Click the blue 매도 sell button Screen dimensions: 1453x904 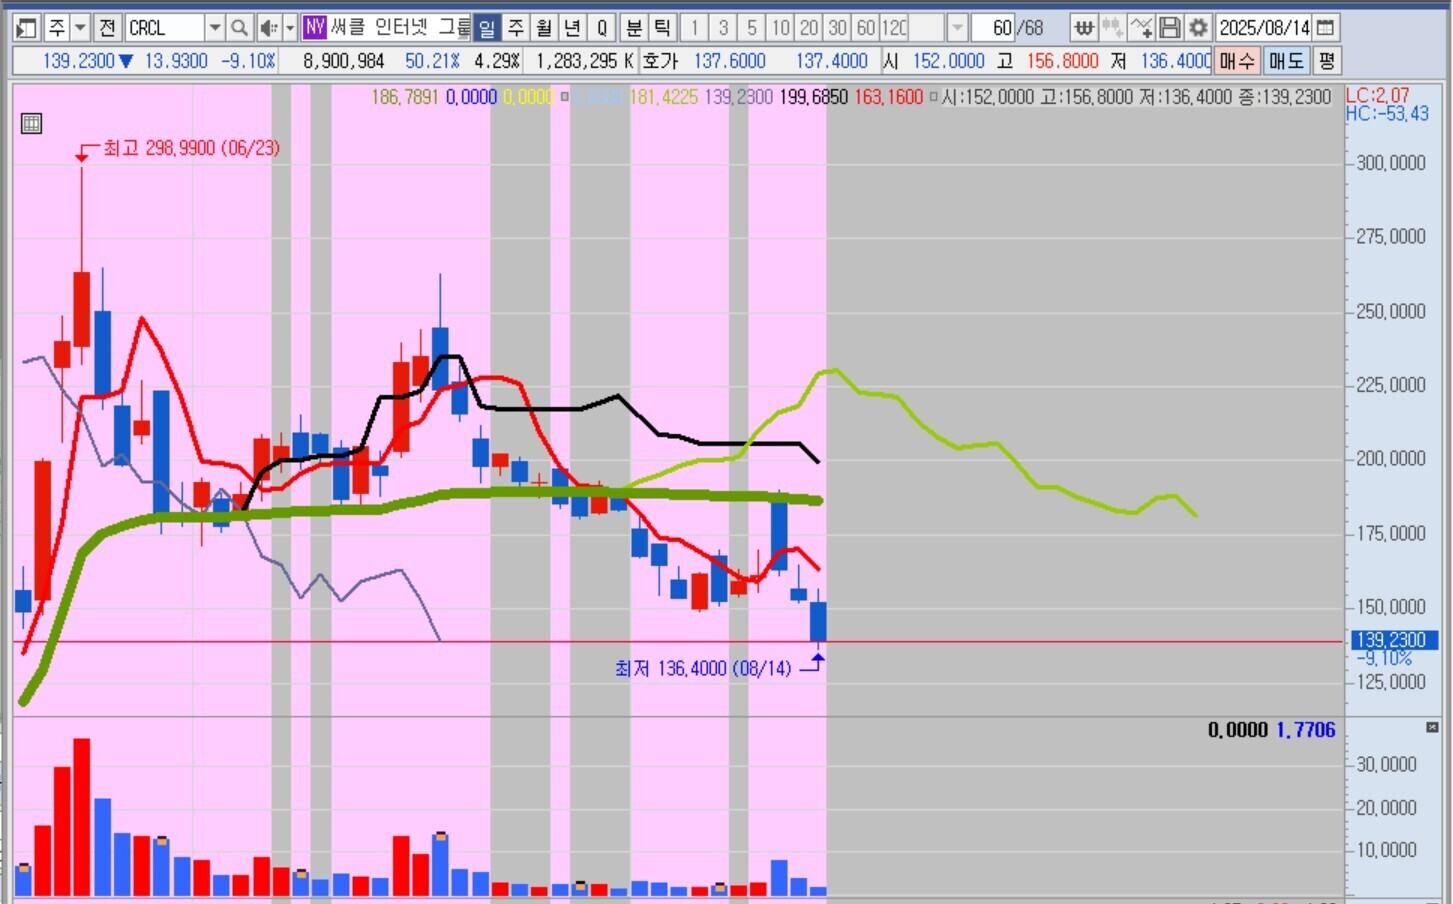click(1287, 61)
